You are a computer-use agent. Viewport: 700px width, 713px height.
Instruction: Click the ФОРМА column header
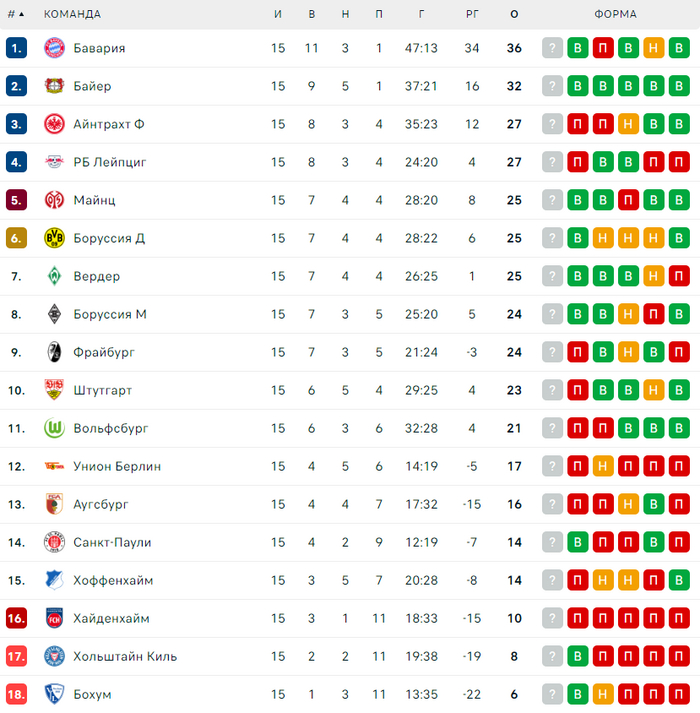point(615,14)
